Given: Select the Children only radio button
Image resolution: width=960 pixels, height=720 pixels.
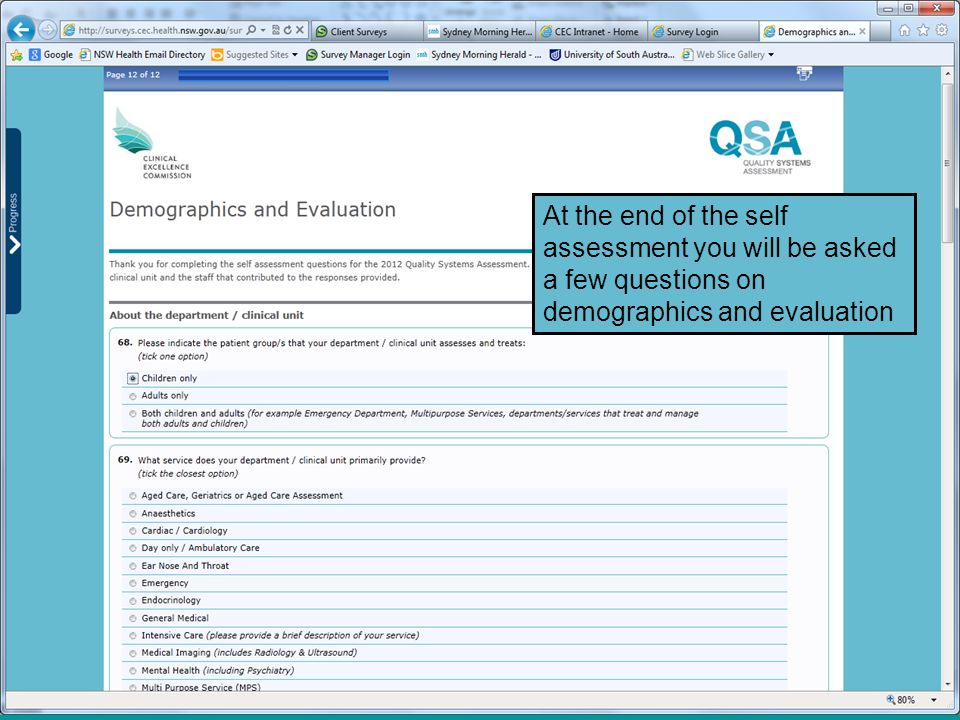Looking at the screenshot, I should 133,379.
